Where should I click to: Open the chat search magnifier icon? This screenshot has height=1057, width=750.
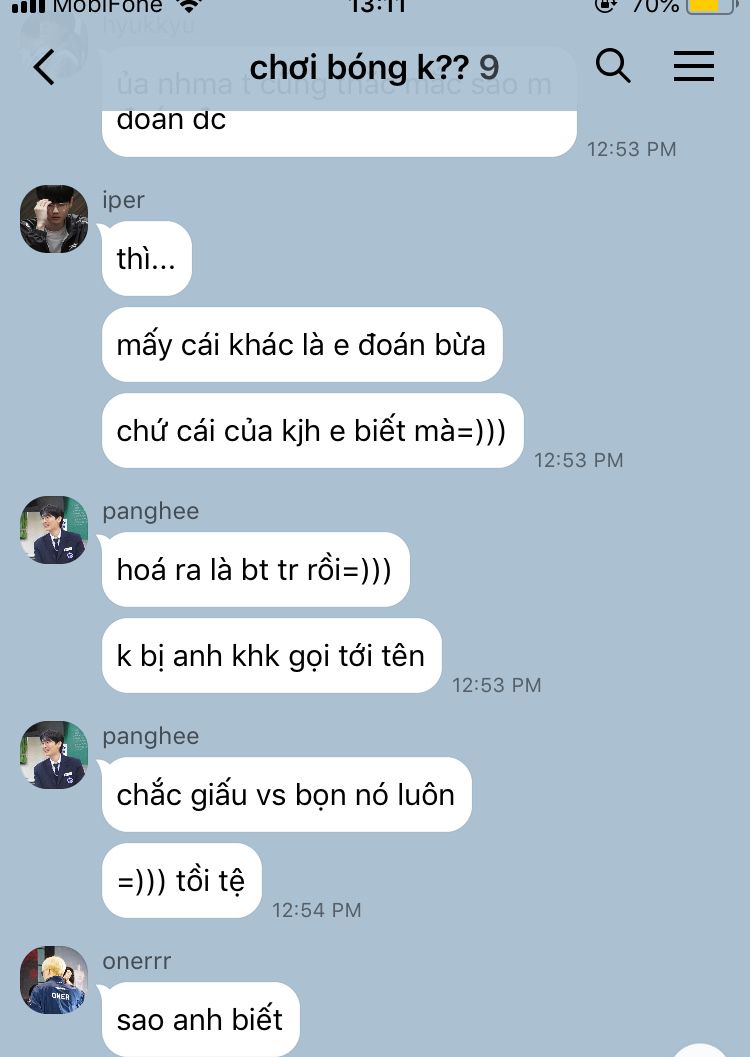(x=613, y=66)
